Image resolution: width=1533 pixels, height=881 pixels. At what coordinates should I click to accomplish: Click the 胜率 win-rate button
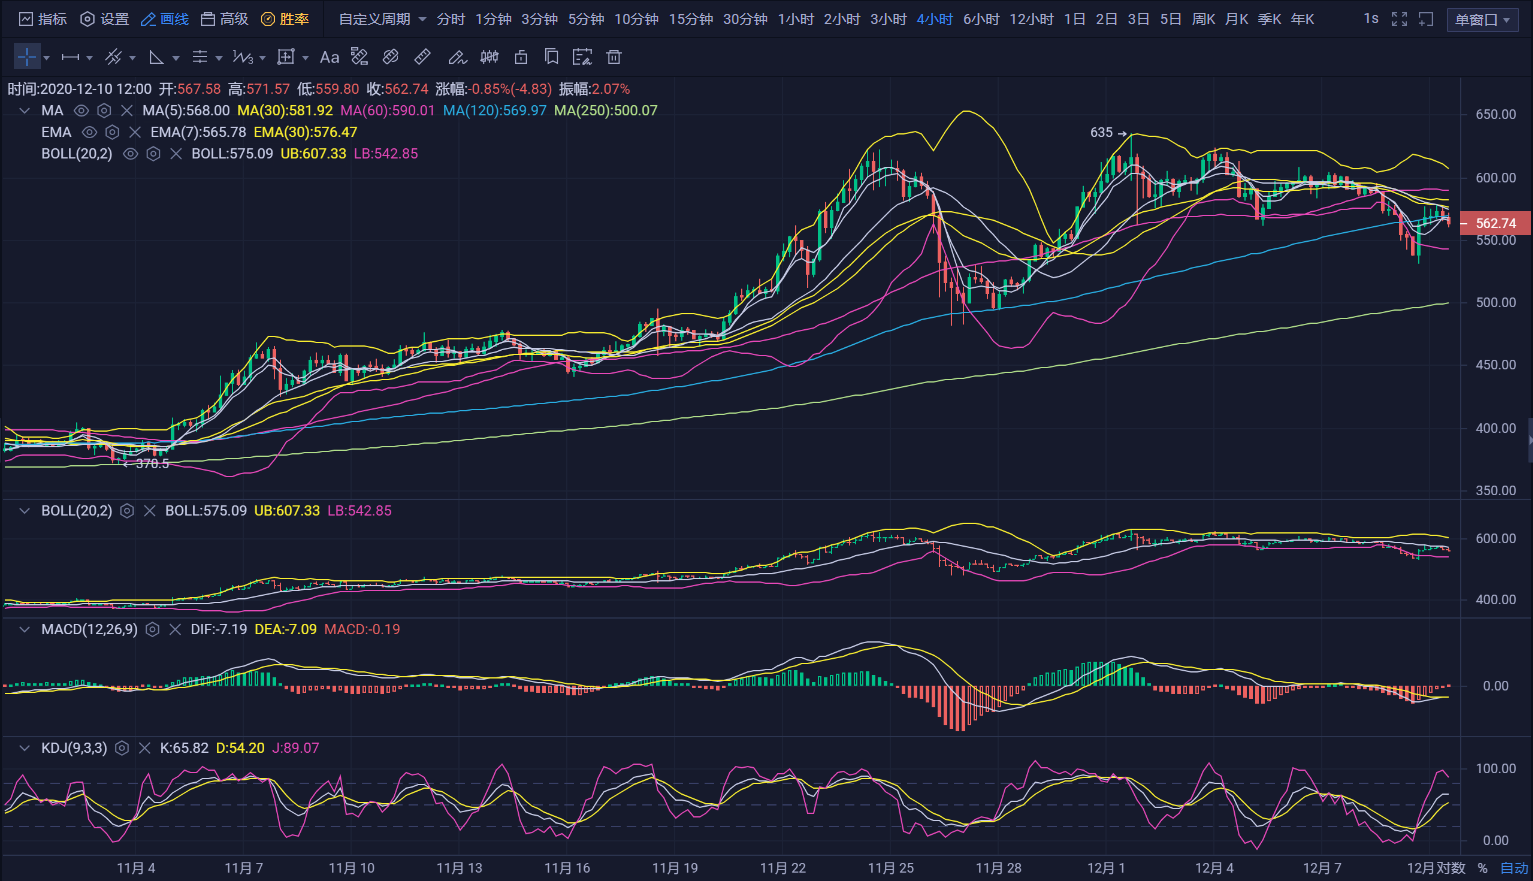coord(285,19)
